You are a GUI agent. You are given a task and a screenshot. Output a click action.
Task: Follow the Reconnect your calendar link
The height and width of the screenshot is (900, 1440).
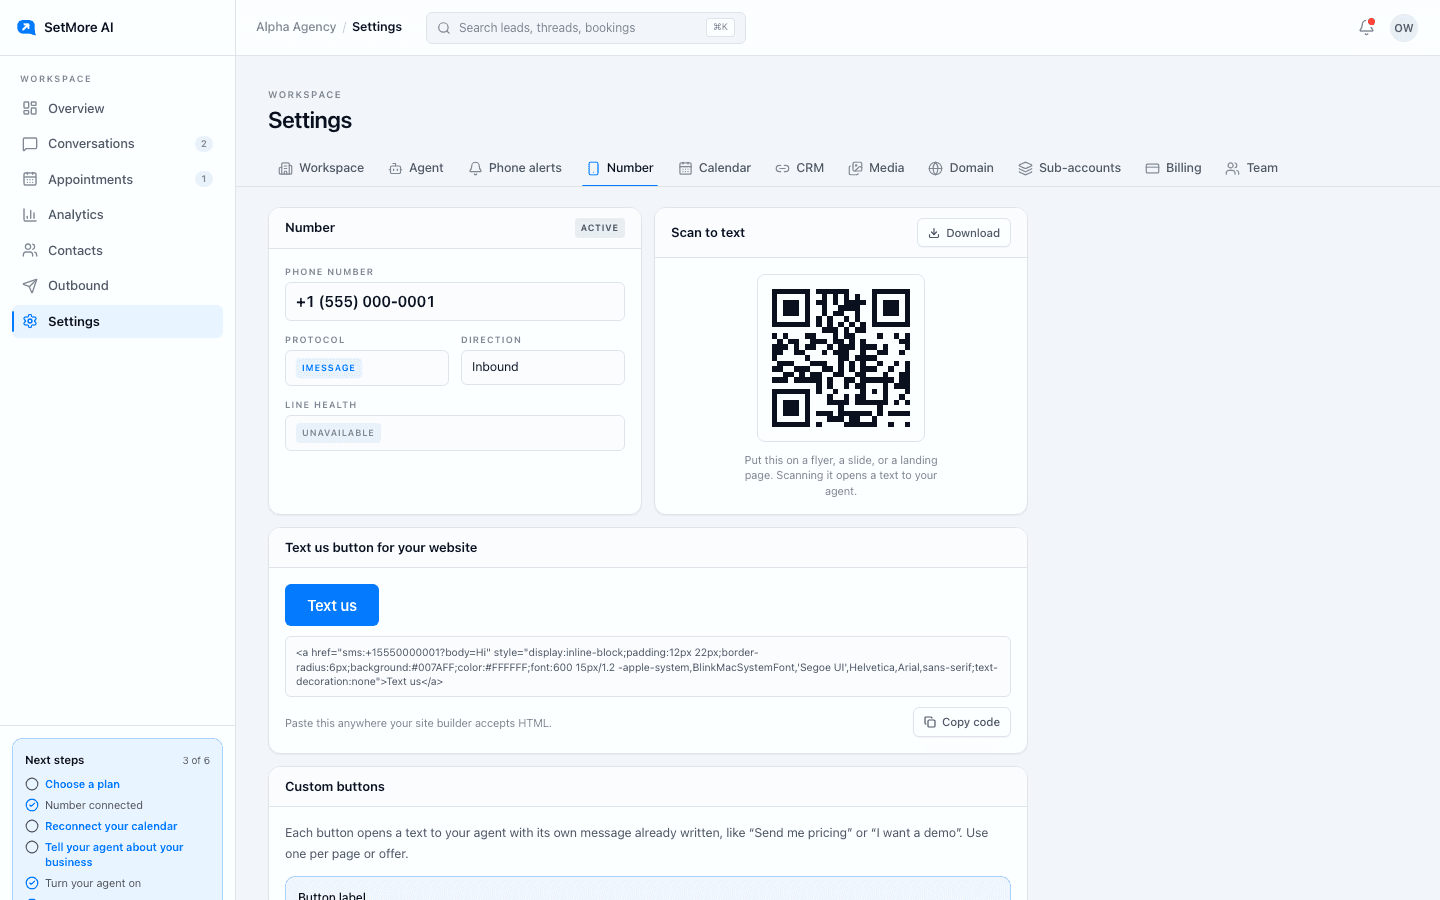[111, 826]
